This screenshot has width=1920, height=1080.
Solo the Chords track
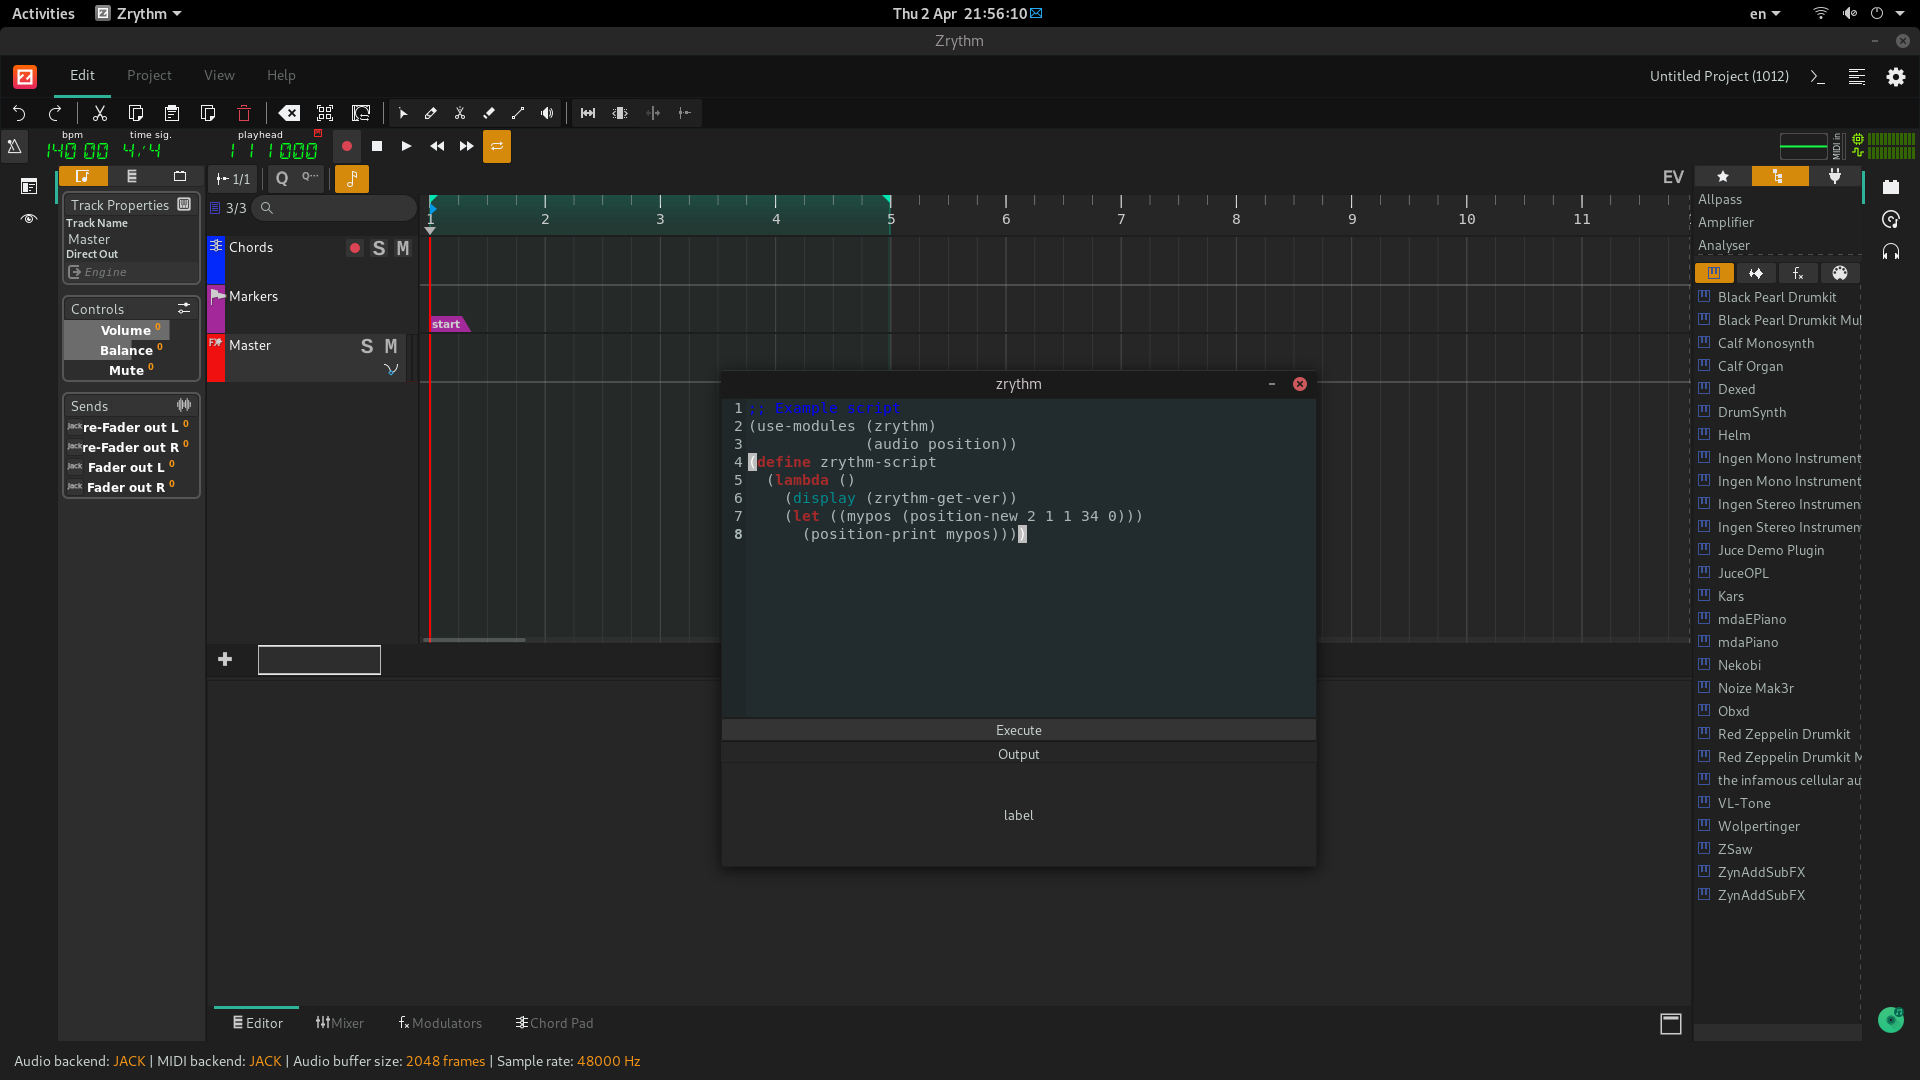[379, 248]
